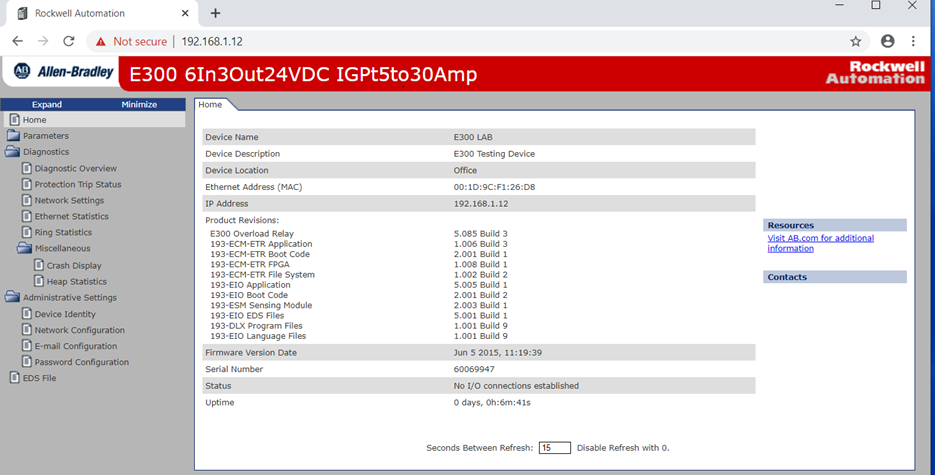Collapse the Diagnostics folder
The image size is (935, 475).
pos(13,152)
